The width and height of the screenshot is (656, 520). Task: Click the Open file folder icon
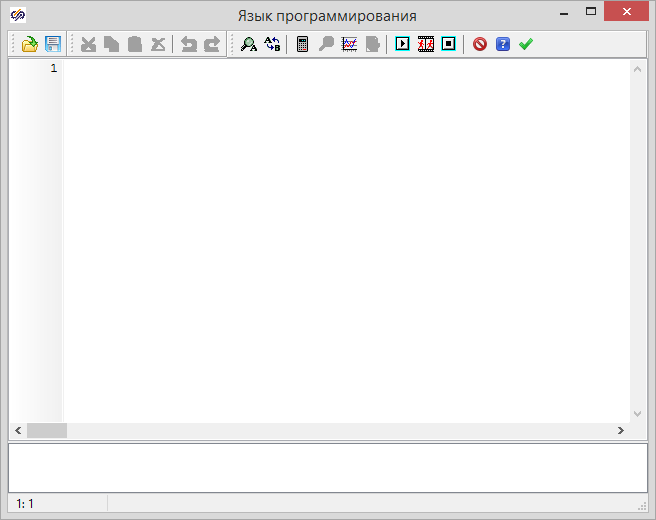point(30,44)
